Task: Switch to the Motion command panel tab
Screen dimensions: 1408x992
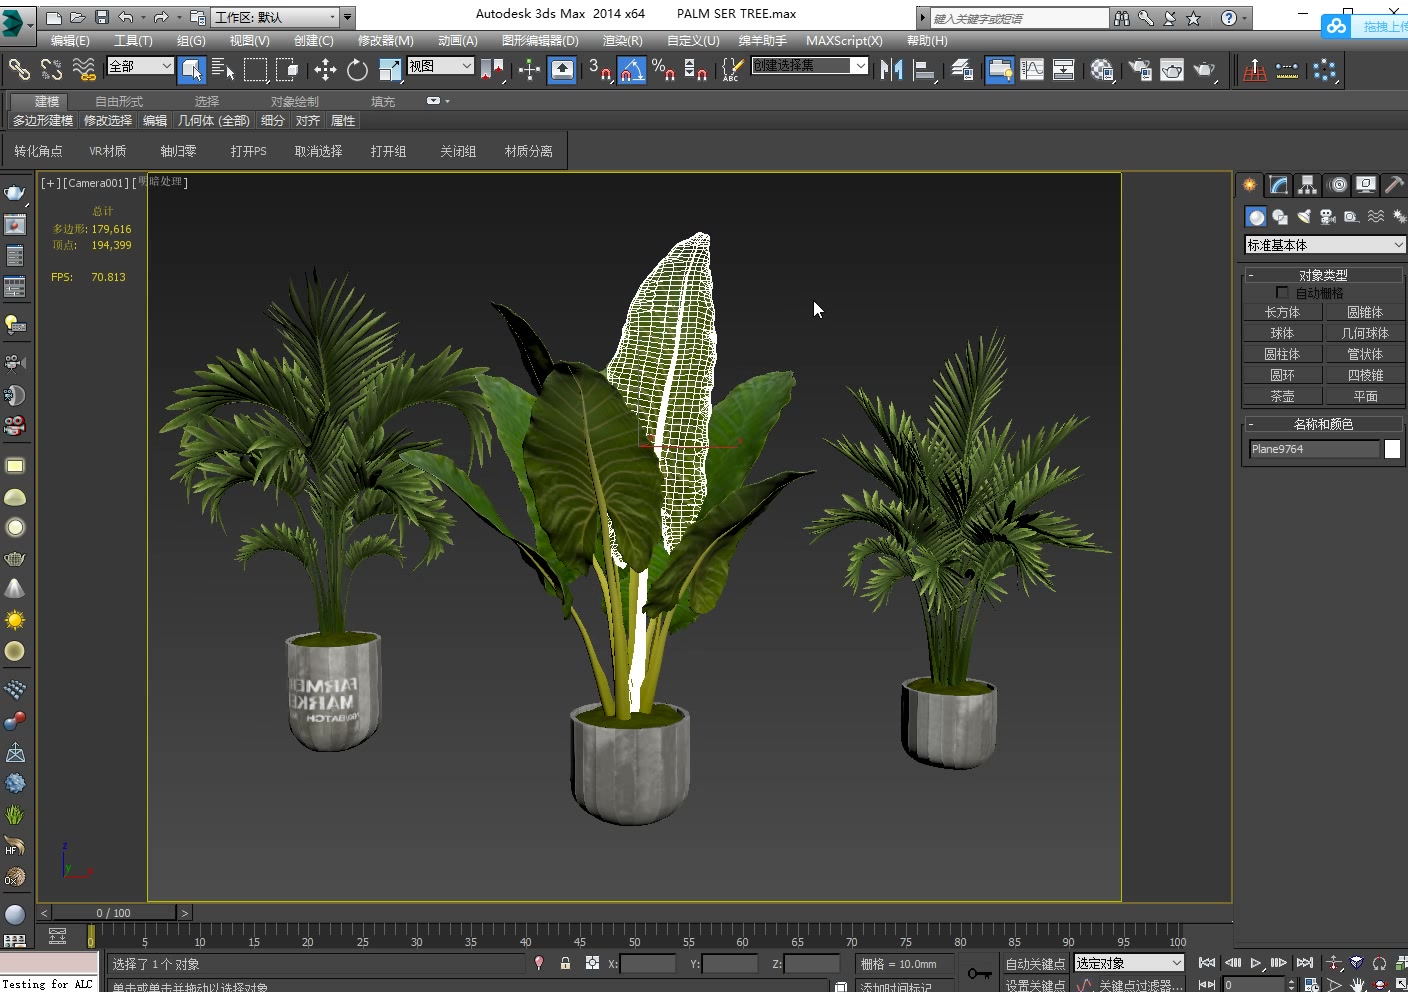Action: (x=1338, y=185)
